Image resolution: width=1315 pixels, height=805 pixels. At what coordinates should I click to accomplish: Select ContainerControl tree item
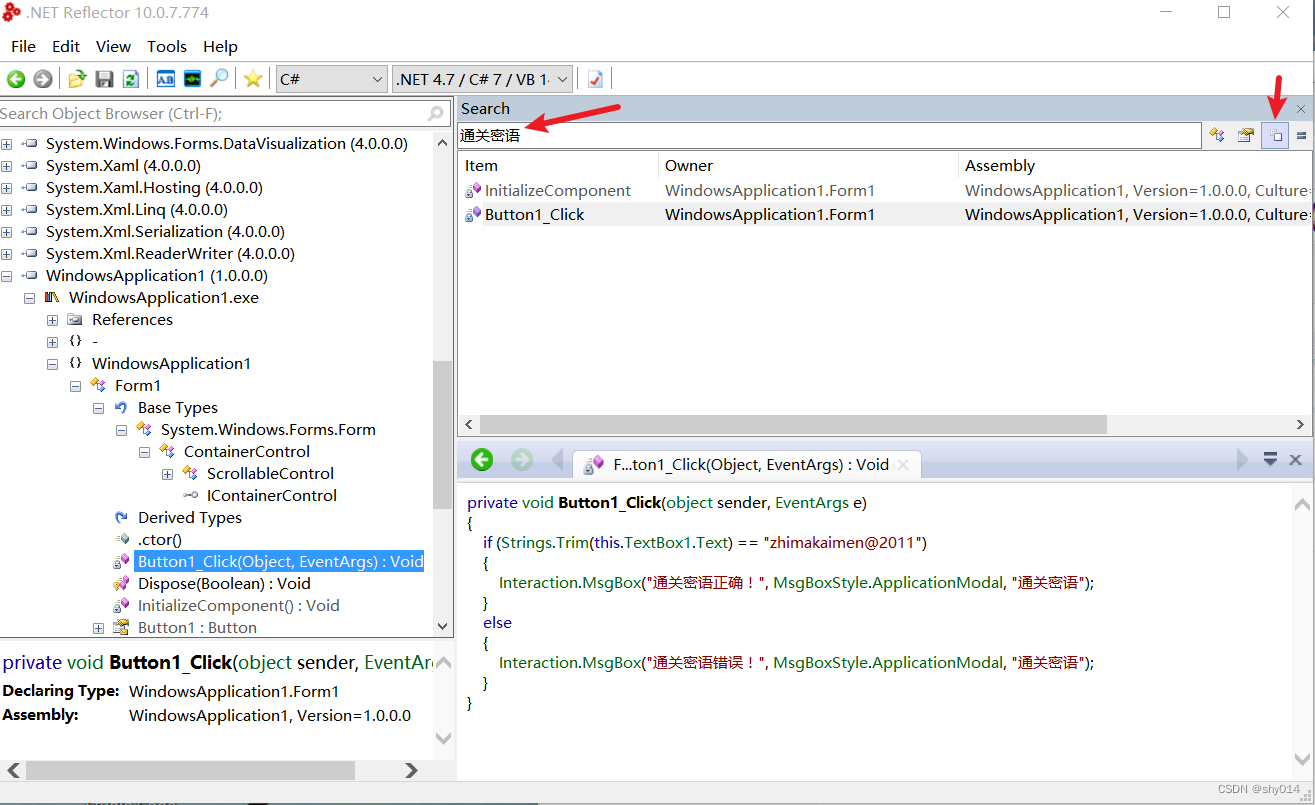(x=247, y=452)
